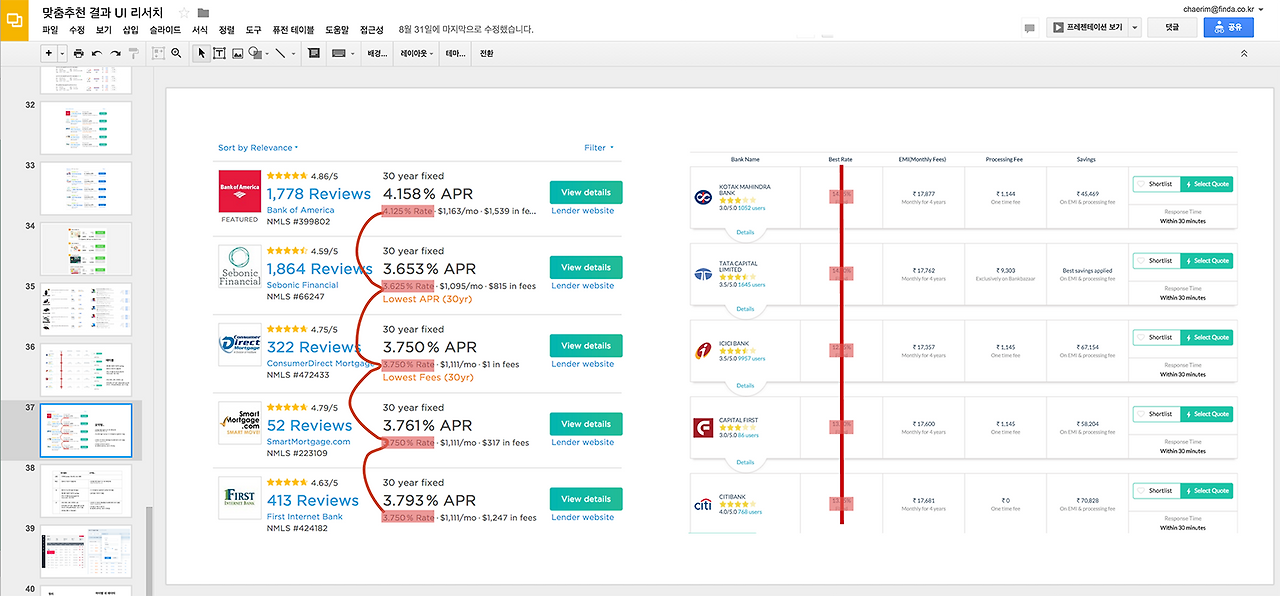1280x596 pixels.
Task: Click the 배경... background button
Action: 376,53
